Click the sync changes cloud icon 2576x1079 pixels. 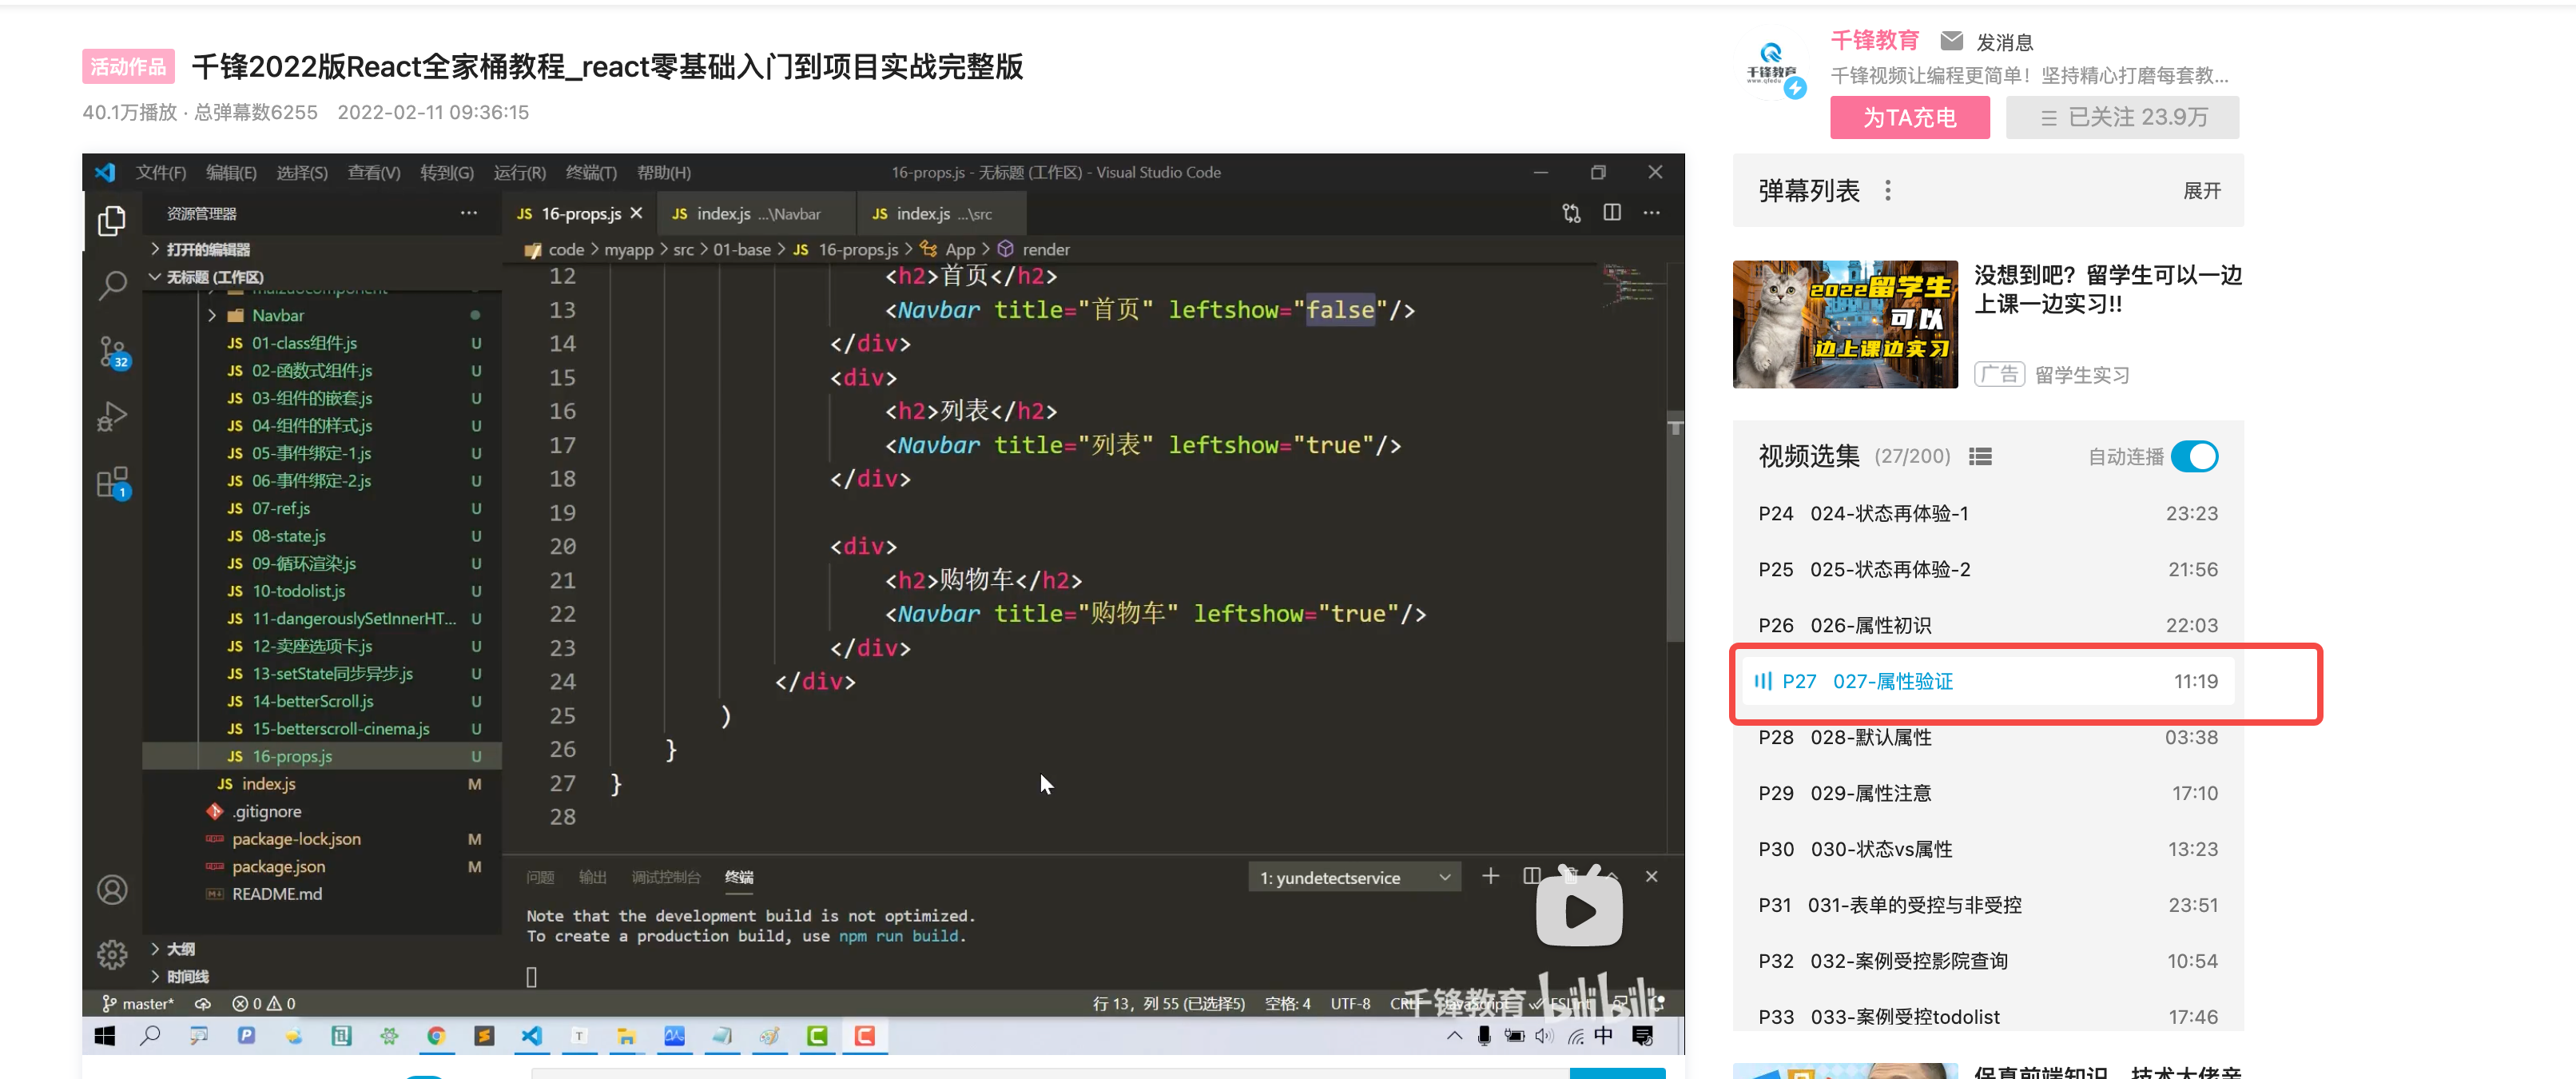pyautogui.click(x=203, y=1003)
